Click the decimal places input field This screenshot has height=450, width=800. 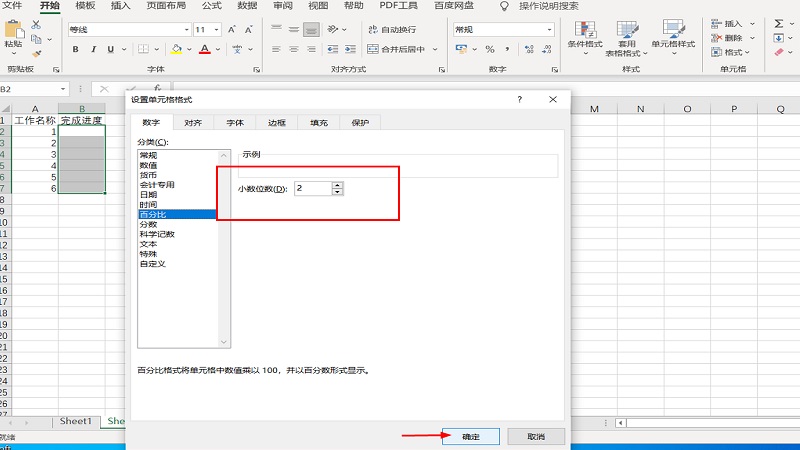tap(312, 188)
